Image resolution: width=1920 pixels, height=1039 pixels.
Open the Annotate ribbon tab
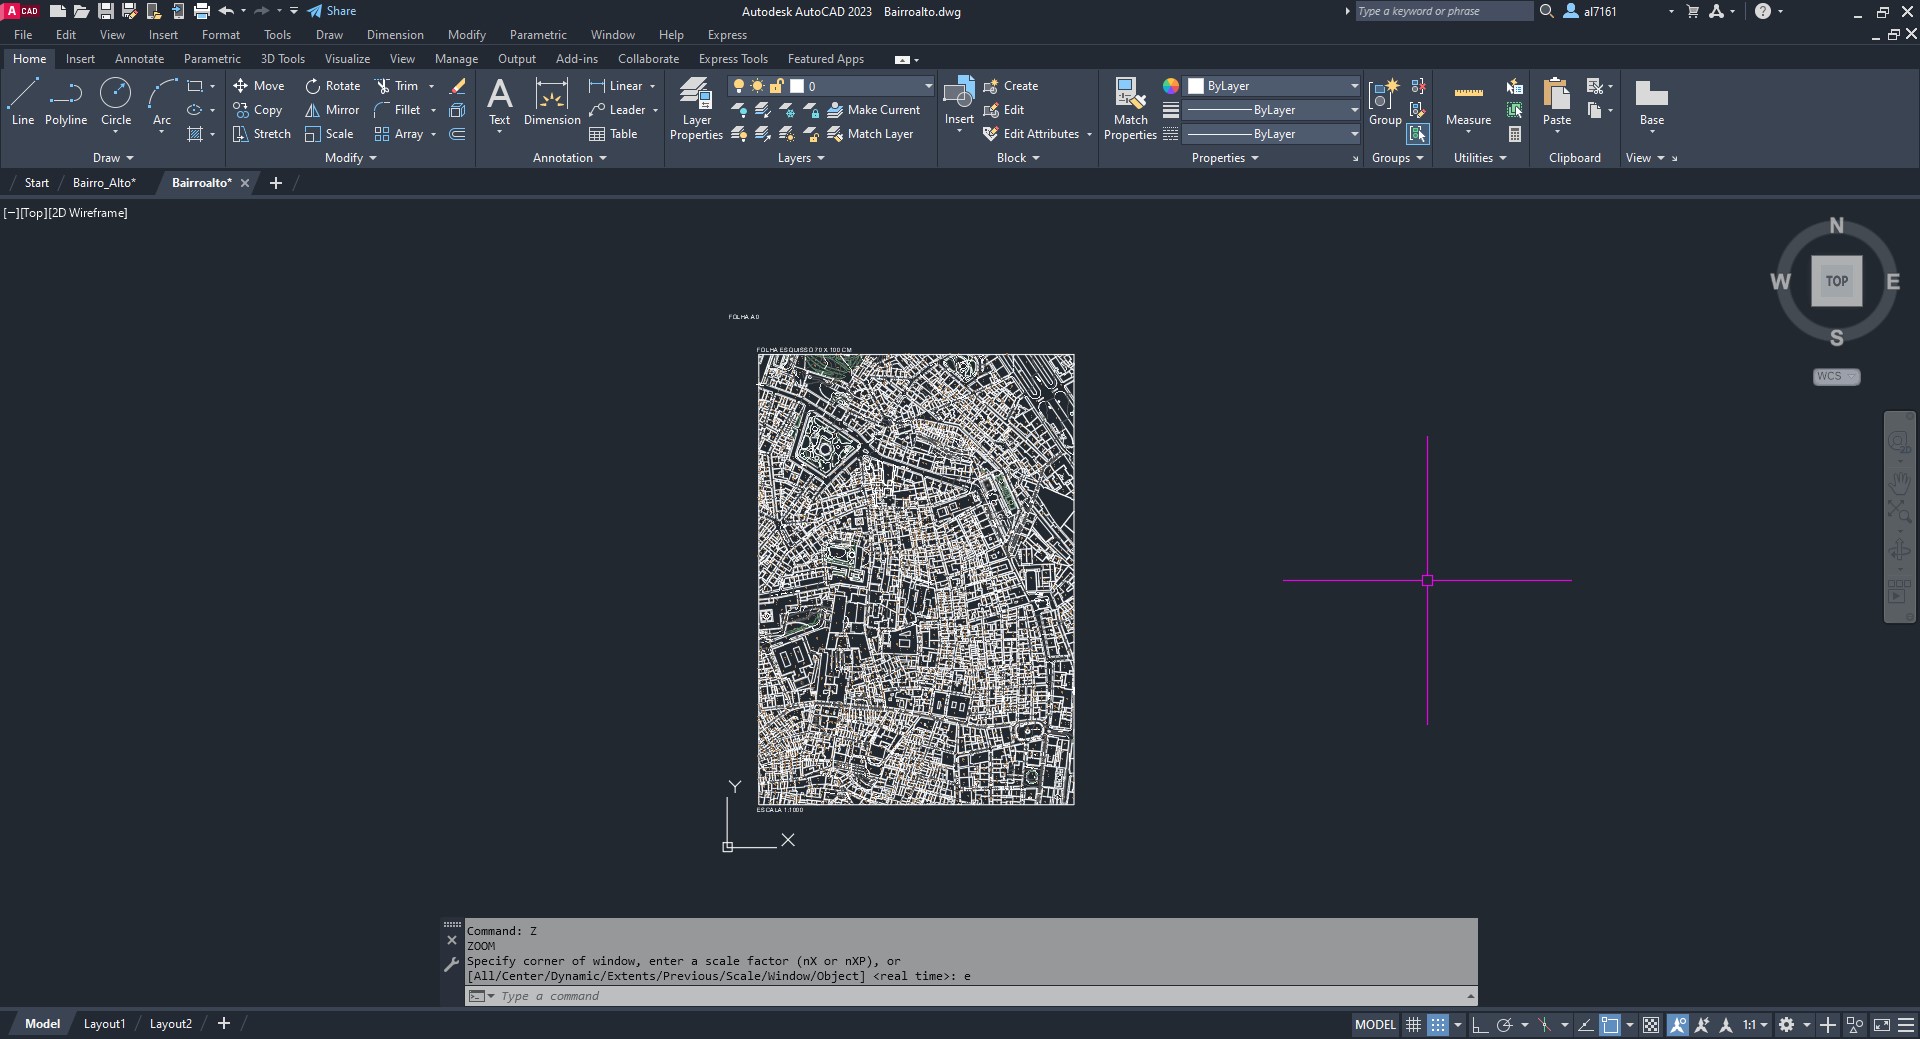[x=139, y=59]
